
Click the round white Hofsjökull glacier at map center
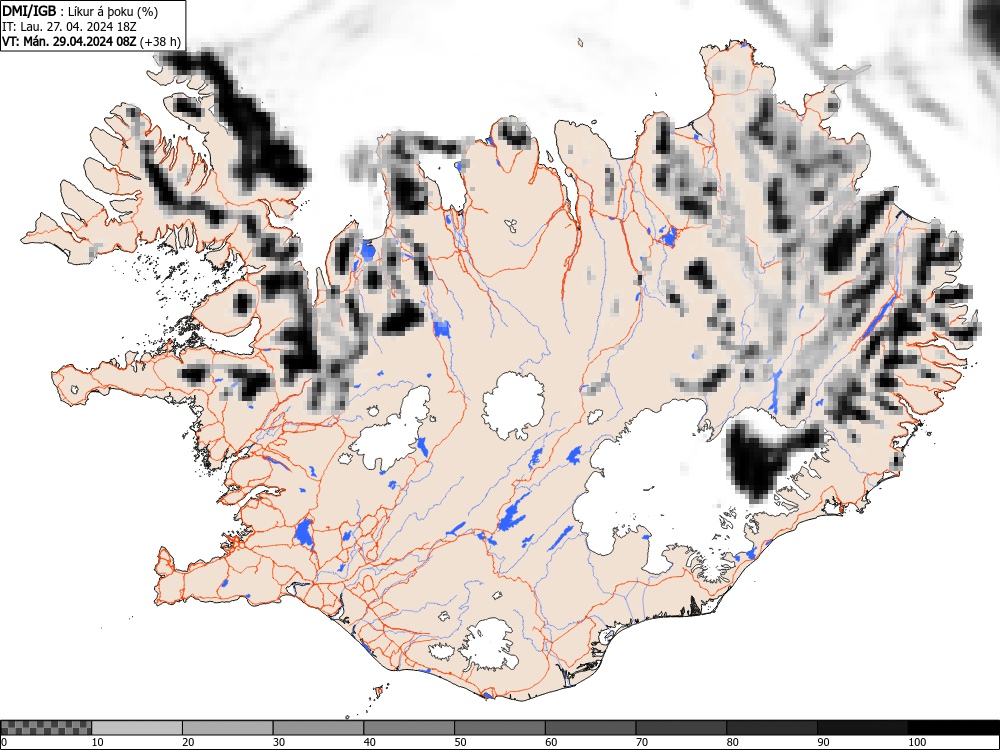coord(514,406)
